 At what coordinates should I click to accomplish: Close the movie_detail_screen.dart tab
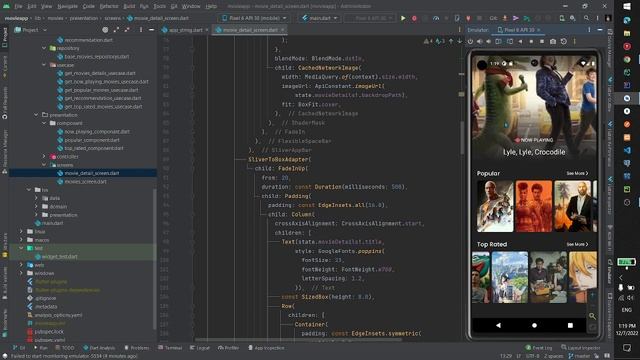282,30
